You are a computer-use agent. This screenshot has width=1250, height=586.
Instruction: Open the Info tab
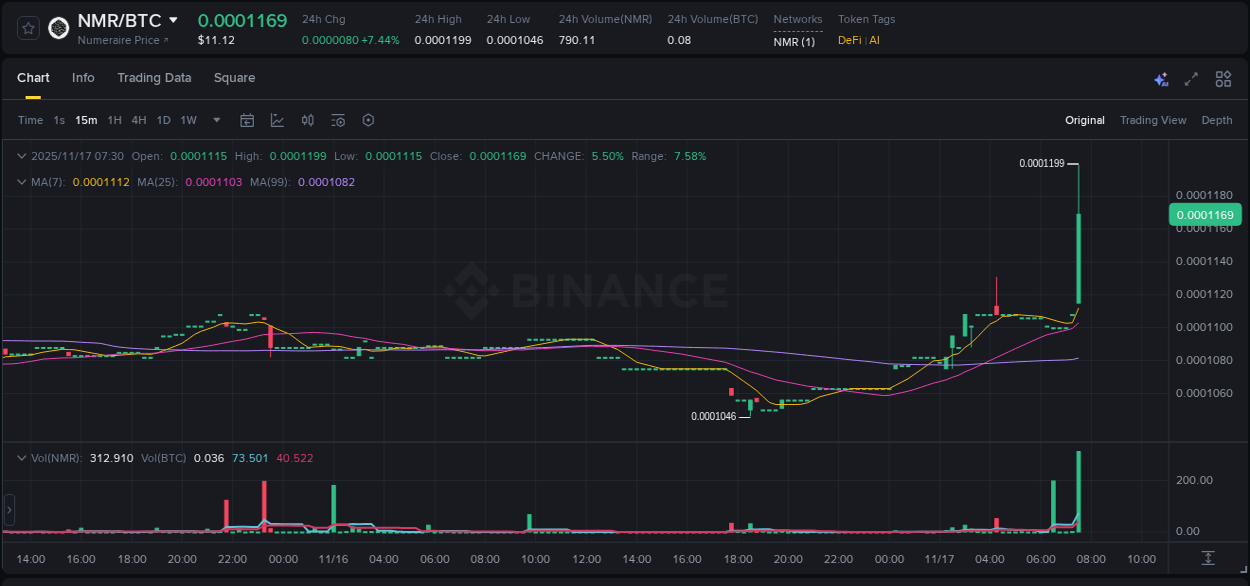[83, 77]
